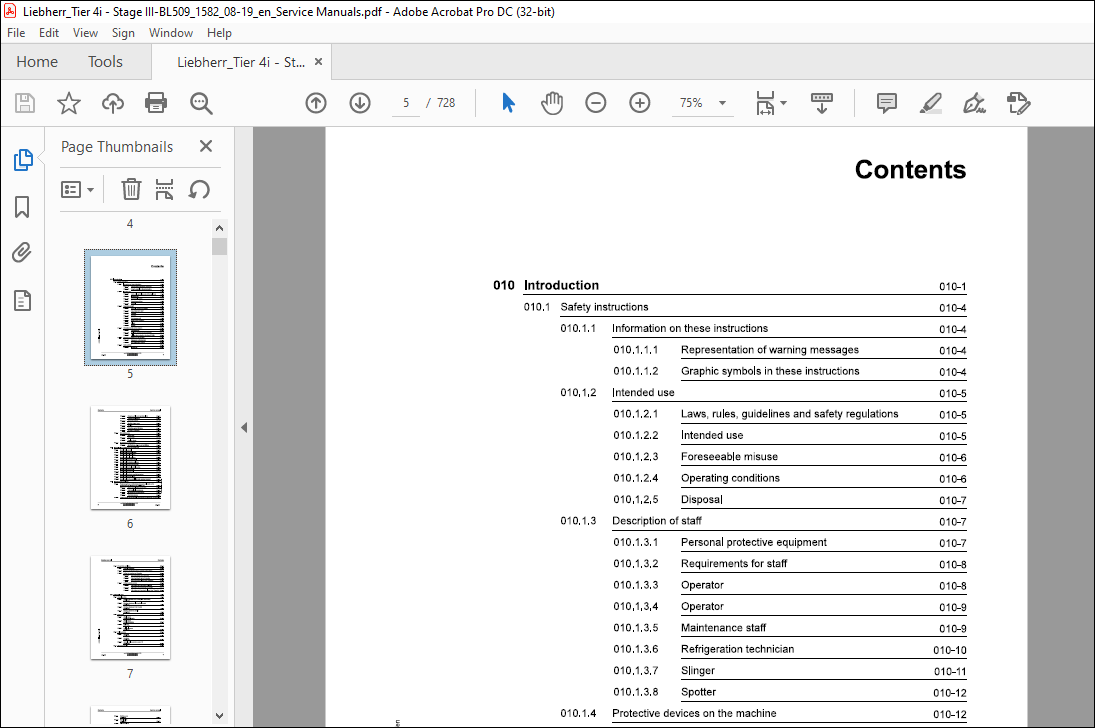Select the page 7 thumbnail
This screenshot has width=1095, height=728.
point(131,608)
